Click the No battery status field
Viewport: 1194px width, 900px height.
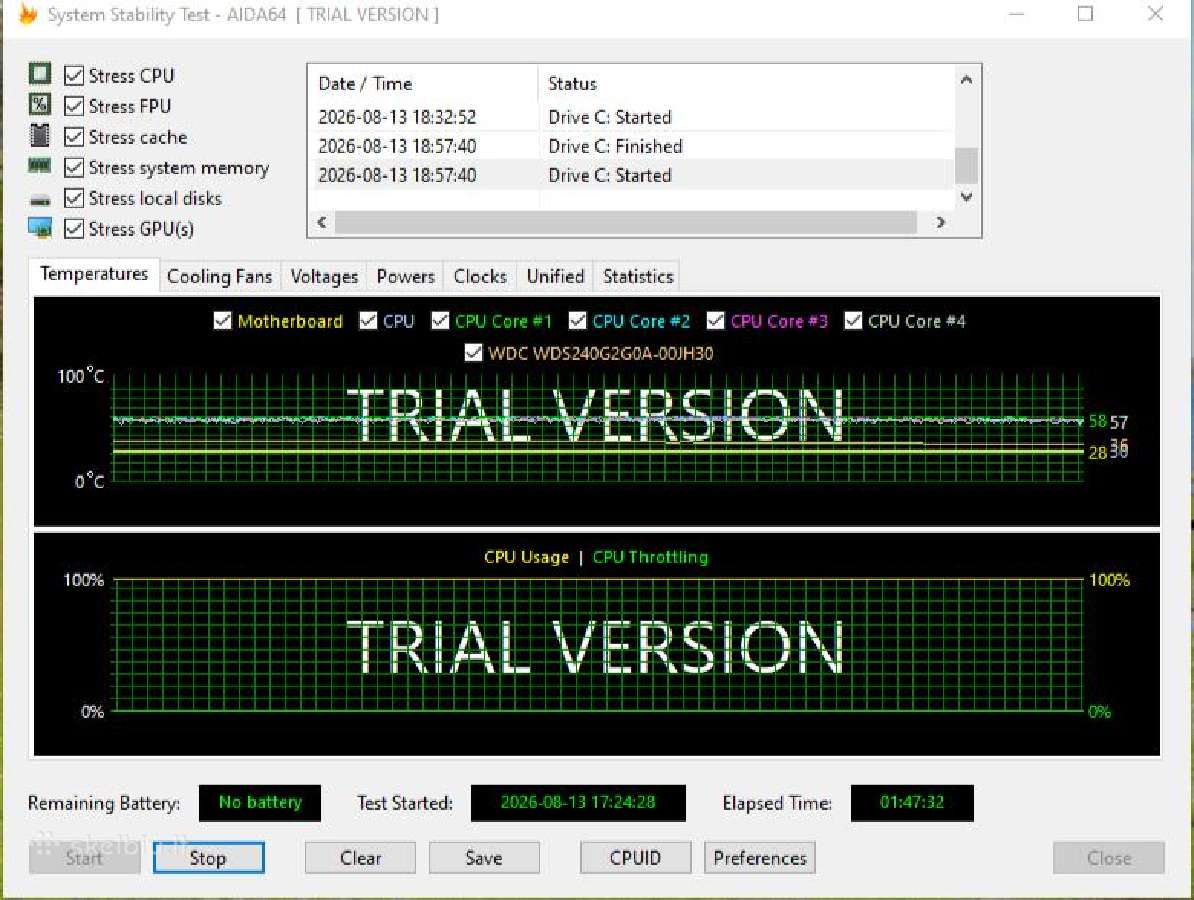(260, 803)
